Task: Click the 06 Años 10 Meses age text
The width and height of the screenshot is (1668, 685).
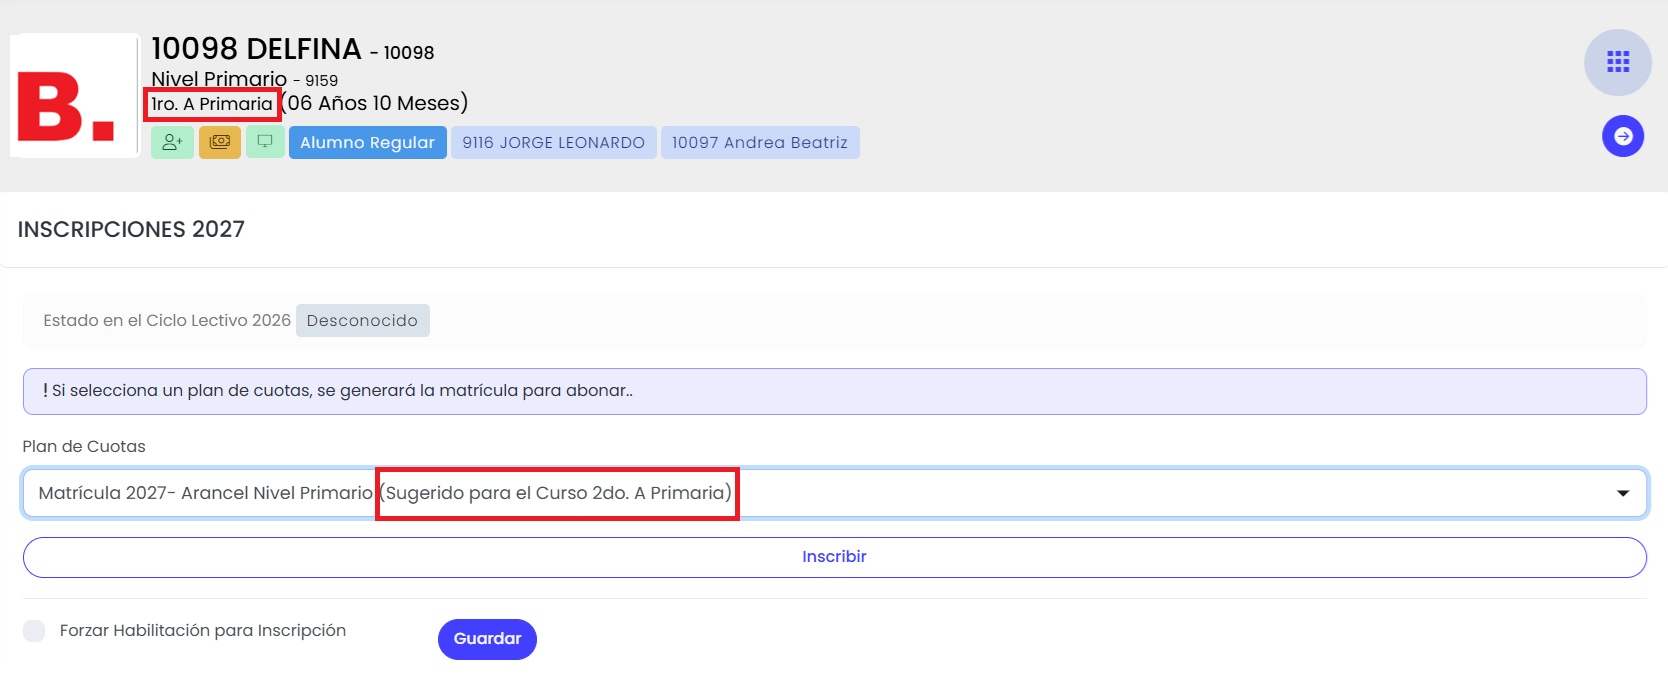Action: pyautogui.click(x=375, y=103)
